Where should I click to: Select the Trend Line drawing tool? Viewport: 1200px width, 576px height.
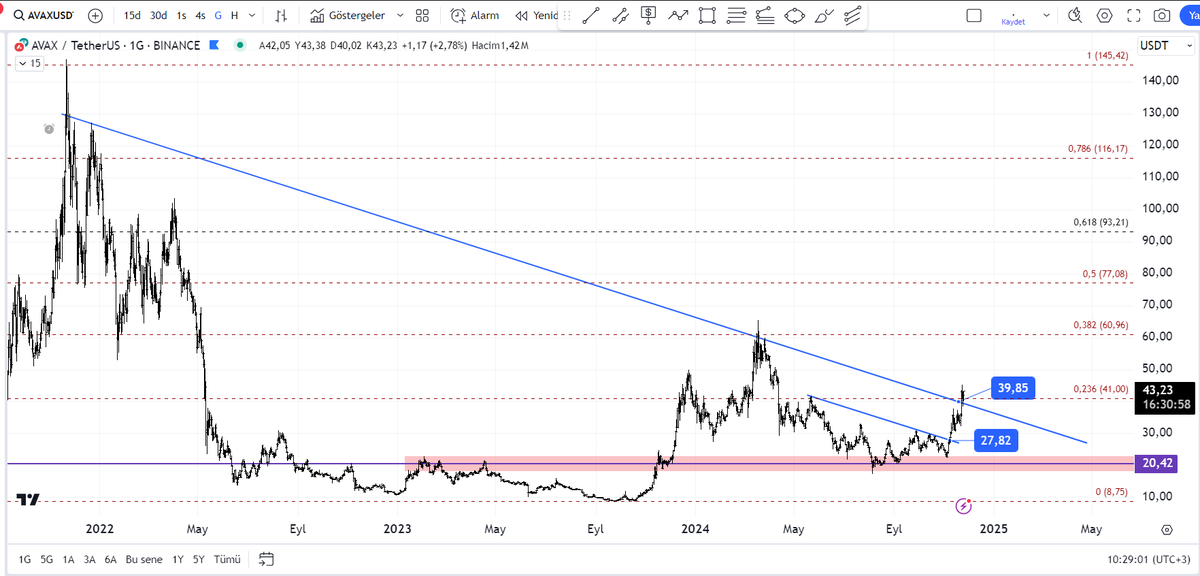[x=591, y=15]
